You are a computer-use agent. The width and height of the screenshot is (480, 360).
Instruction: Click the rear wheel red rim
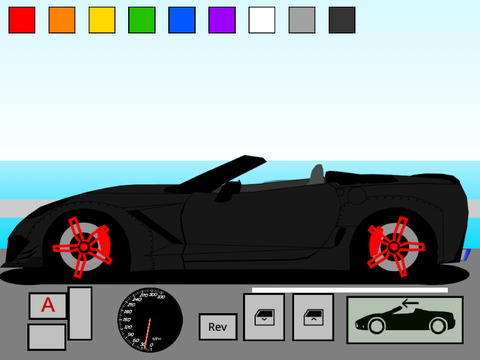tap(395, 247)
